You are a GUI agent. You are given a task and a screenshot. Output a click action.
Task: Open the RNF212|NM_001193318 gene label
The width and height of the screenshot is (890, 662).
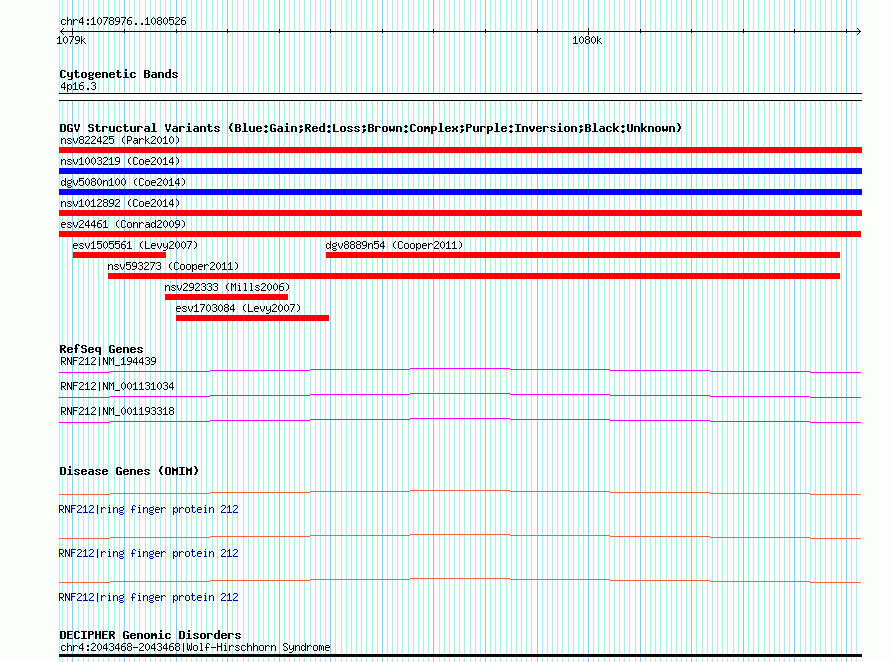[x=117, y=411]
